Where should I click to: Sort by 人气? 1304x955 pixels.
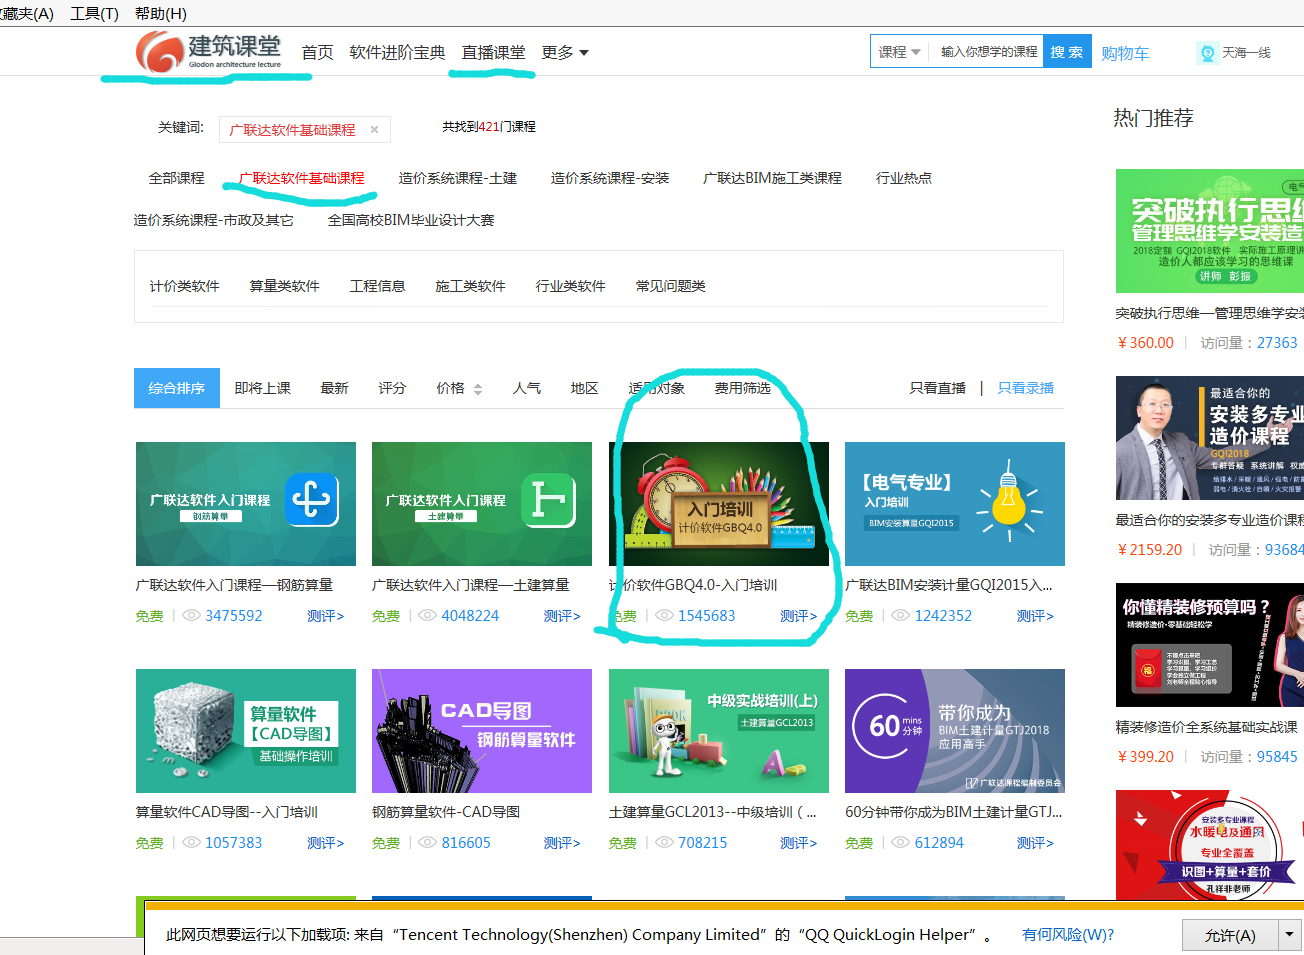(526, 388)
